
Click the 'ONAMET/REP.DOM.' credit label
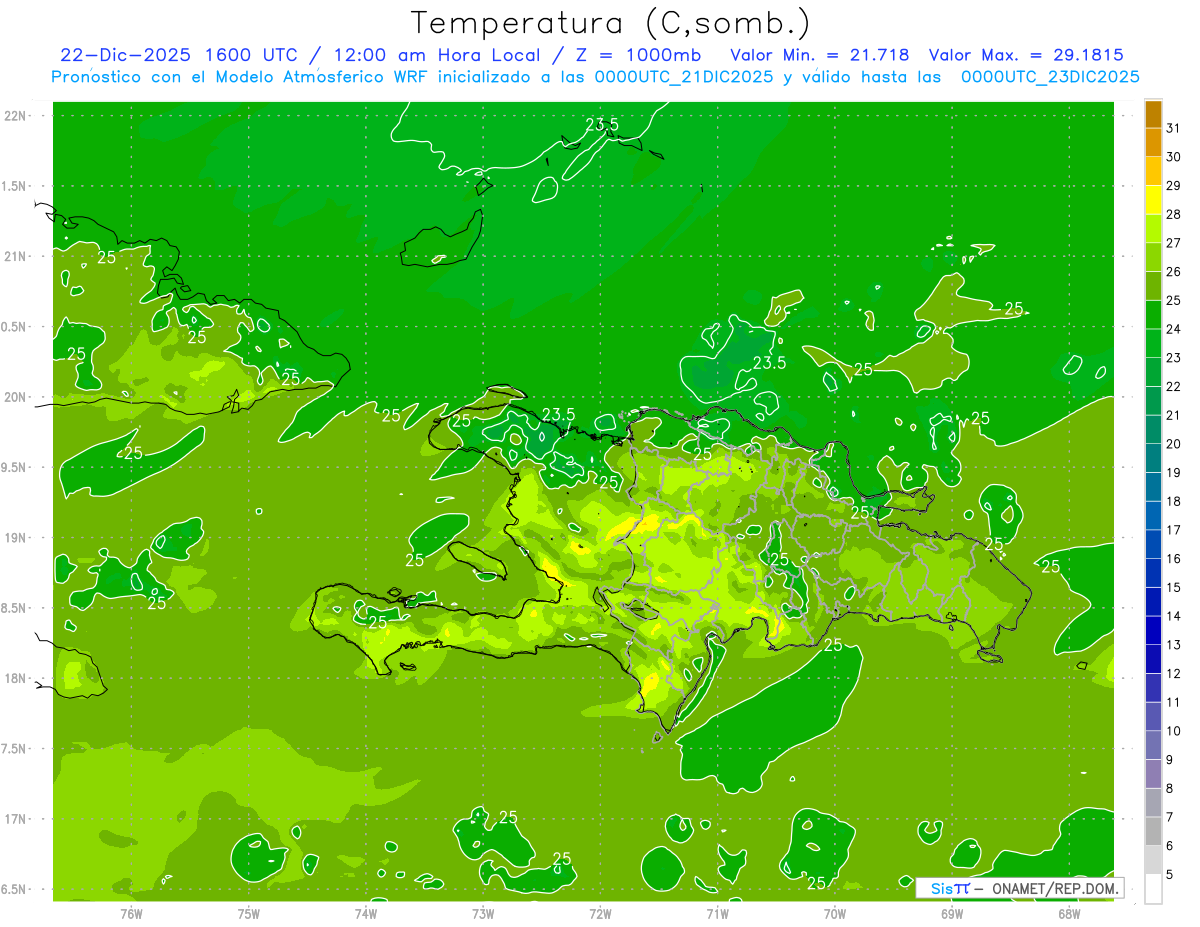coord(1056,888)
